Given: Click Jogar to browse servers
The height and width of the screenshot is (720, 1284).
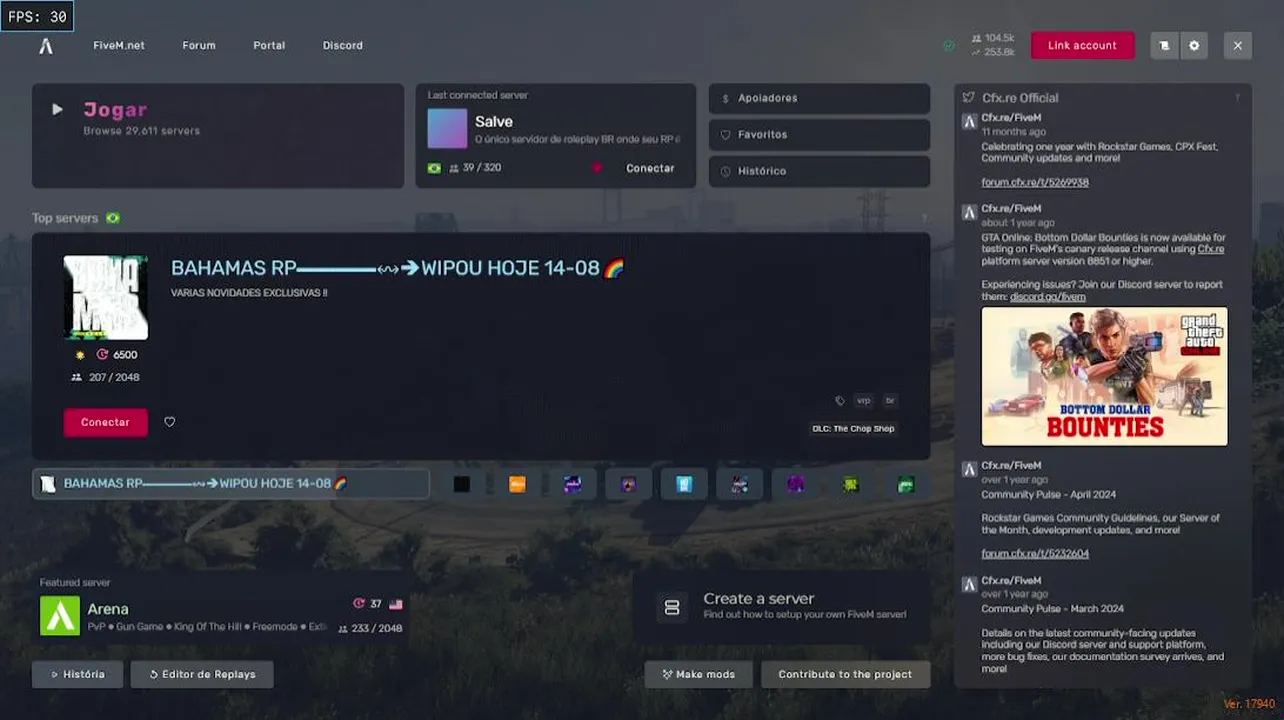Looking at the screenshot, I should [218, 135].
